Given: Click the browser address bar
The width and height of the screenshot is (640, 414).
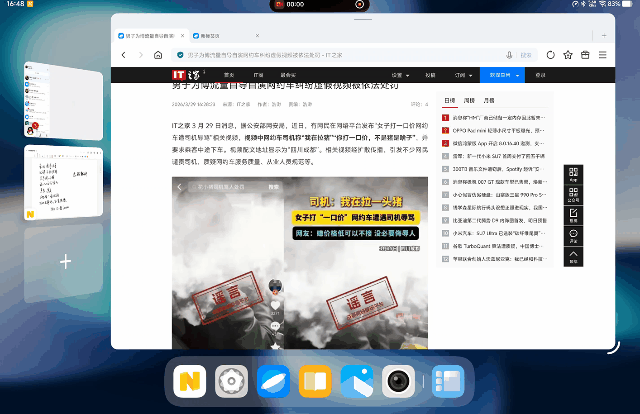Looking at the screenshot, I should coord(340,55).
